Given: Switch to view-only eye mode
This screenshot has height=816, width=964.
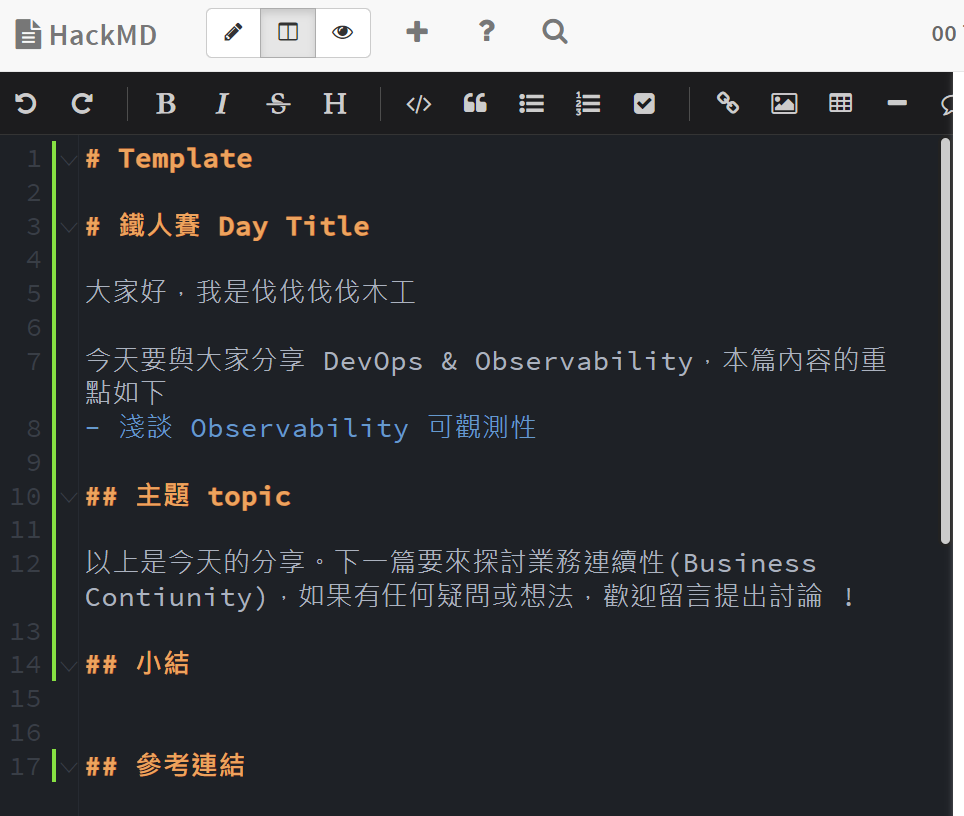Looking at the screenshot, I should [342, 33].
